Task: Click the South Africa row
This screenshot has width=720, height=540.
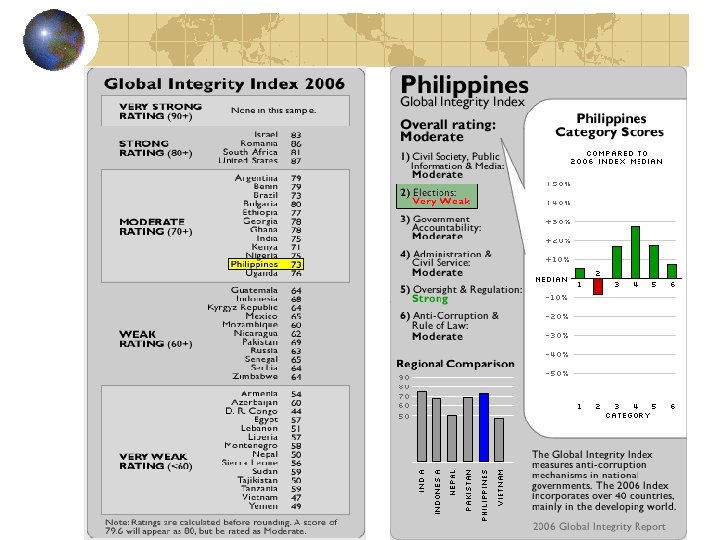Action: [x=262, y=152]
